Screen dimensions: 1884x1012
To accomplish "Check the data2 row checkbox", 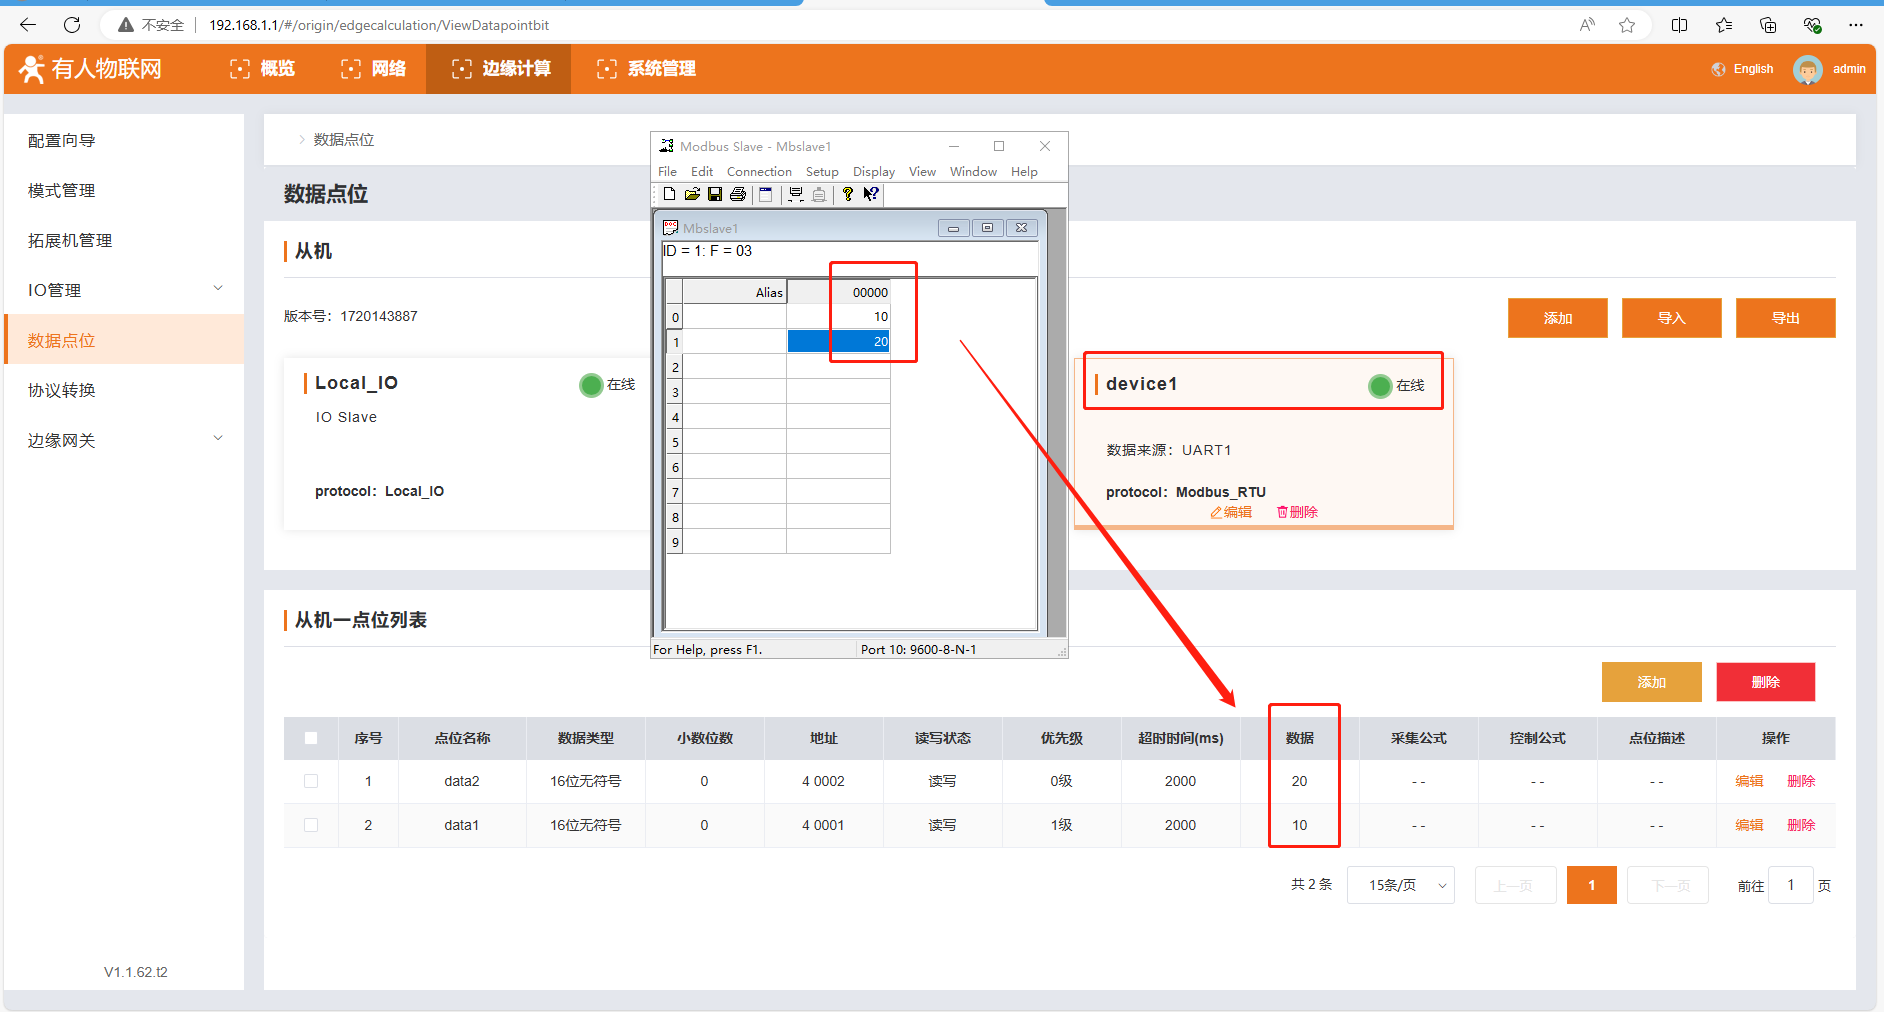I will [x=311, y=781].
